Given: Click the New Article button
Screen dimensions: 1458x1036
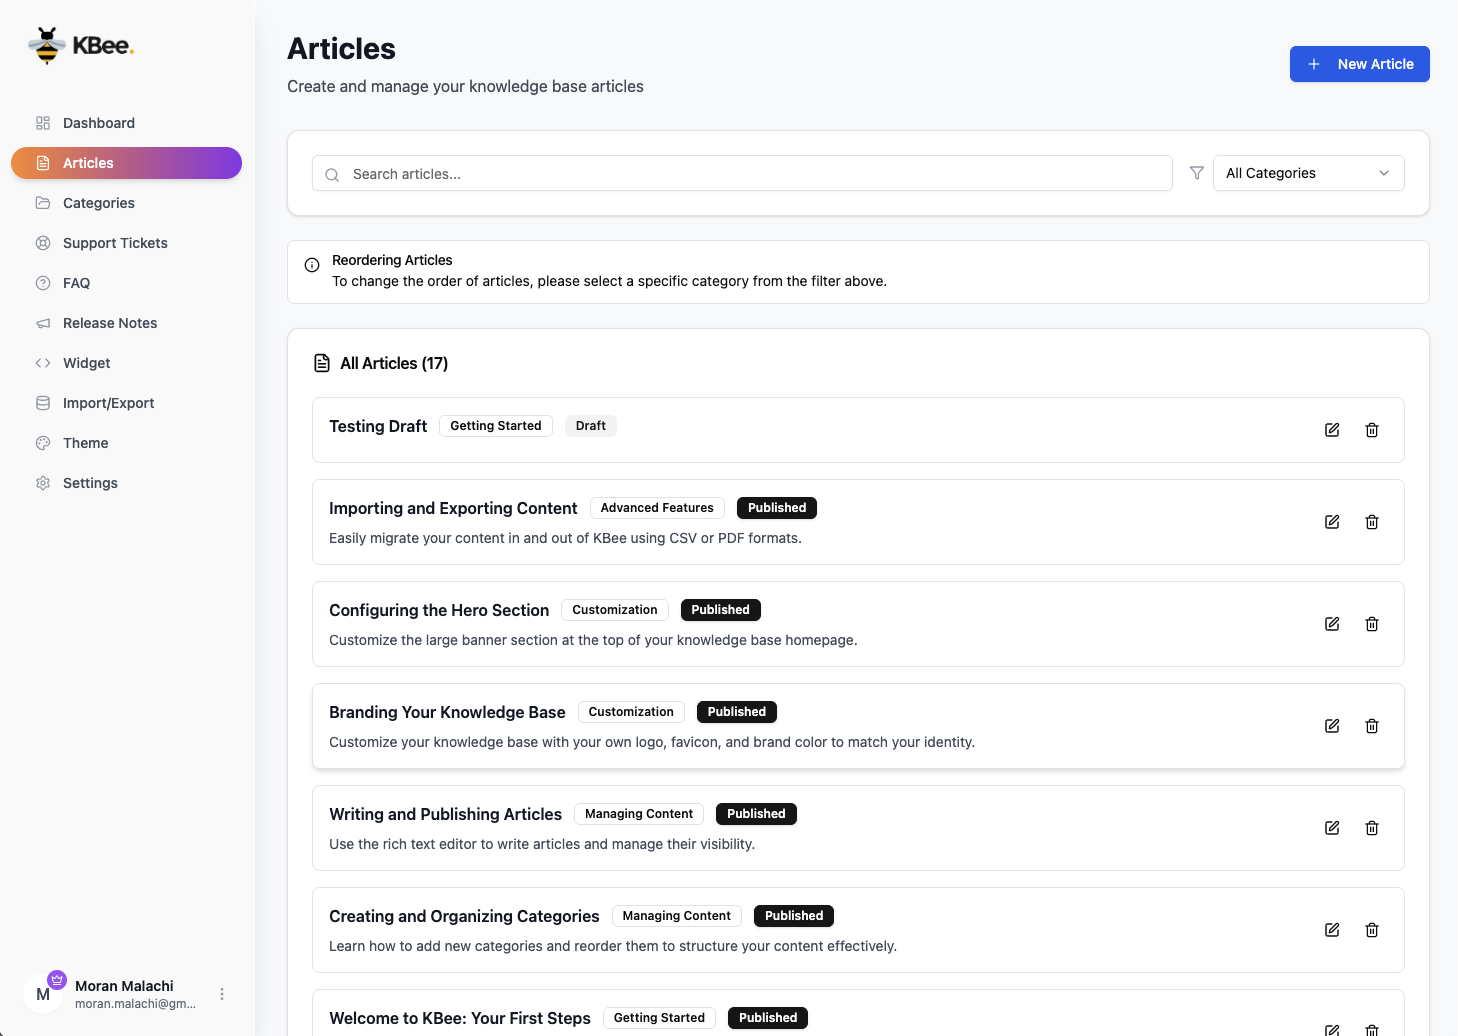Looking at the screenshot, I should pyautogui.click(x=1359, y=63).
